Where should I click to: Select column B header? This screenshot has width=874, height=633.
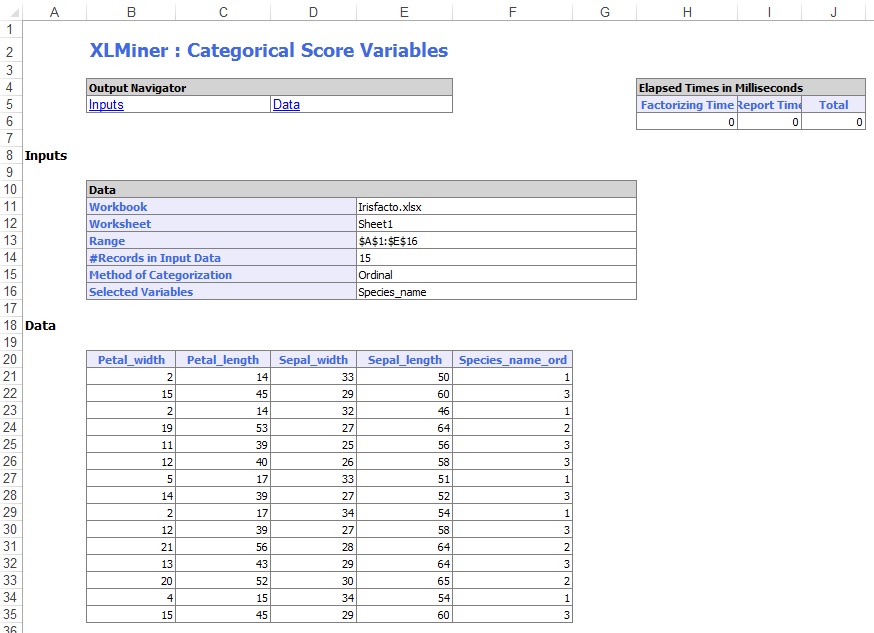pyautogui.click(x=131, y=12)
